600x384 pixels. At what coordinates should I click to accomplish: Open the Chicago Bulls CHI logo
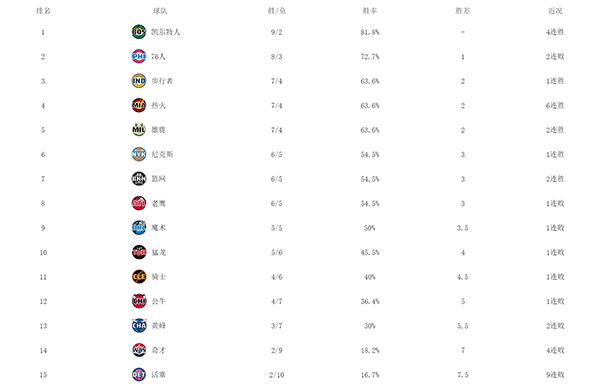coord(139,301)
